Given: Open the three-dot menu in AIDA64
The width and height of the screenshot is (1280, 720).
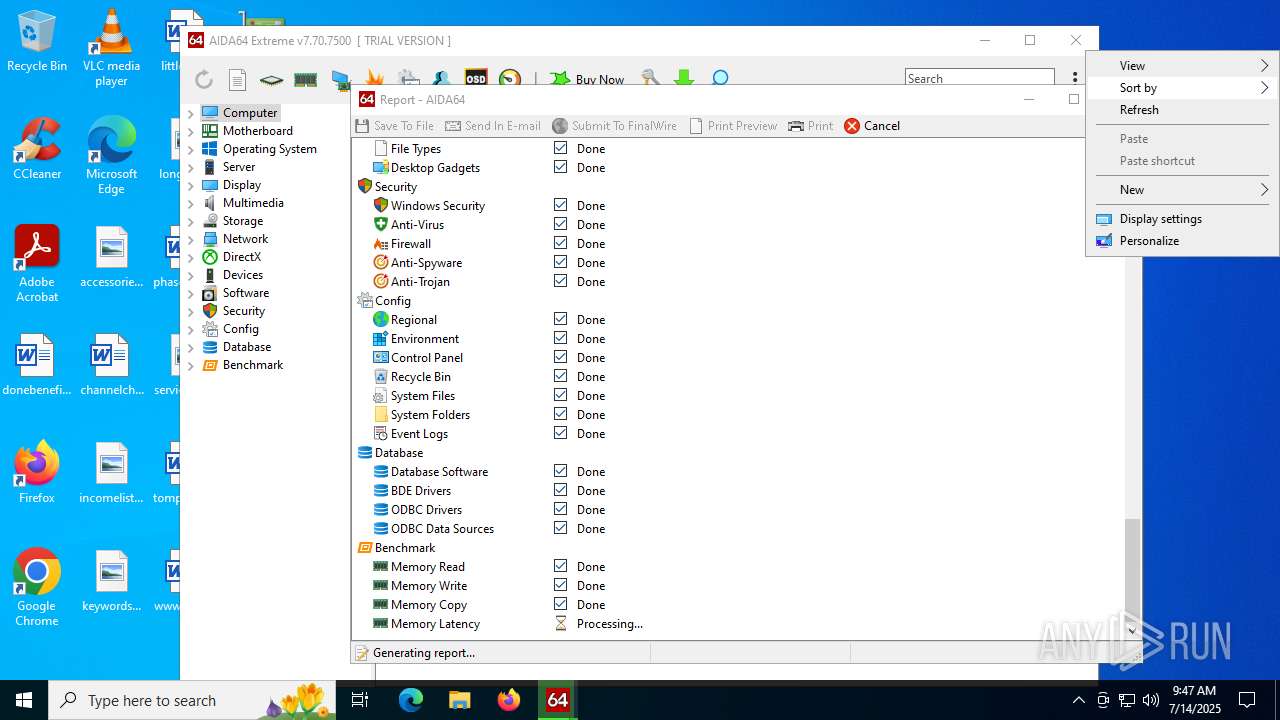Looking at the screenshot, I should point(1074,78).
